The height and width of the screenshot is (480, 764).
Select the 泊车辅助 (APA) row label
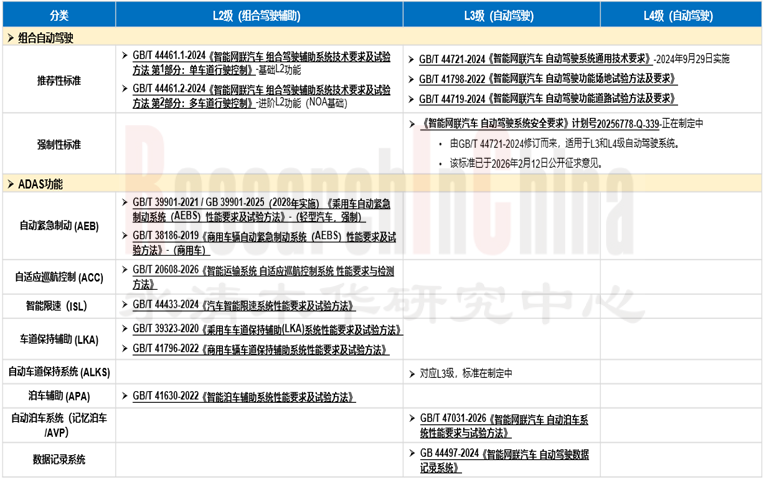[59, 396]
